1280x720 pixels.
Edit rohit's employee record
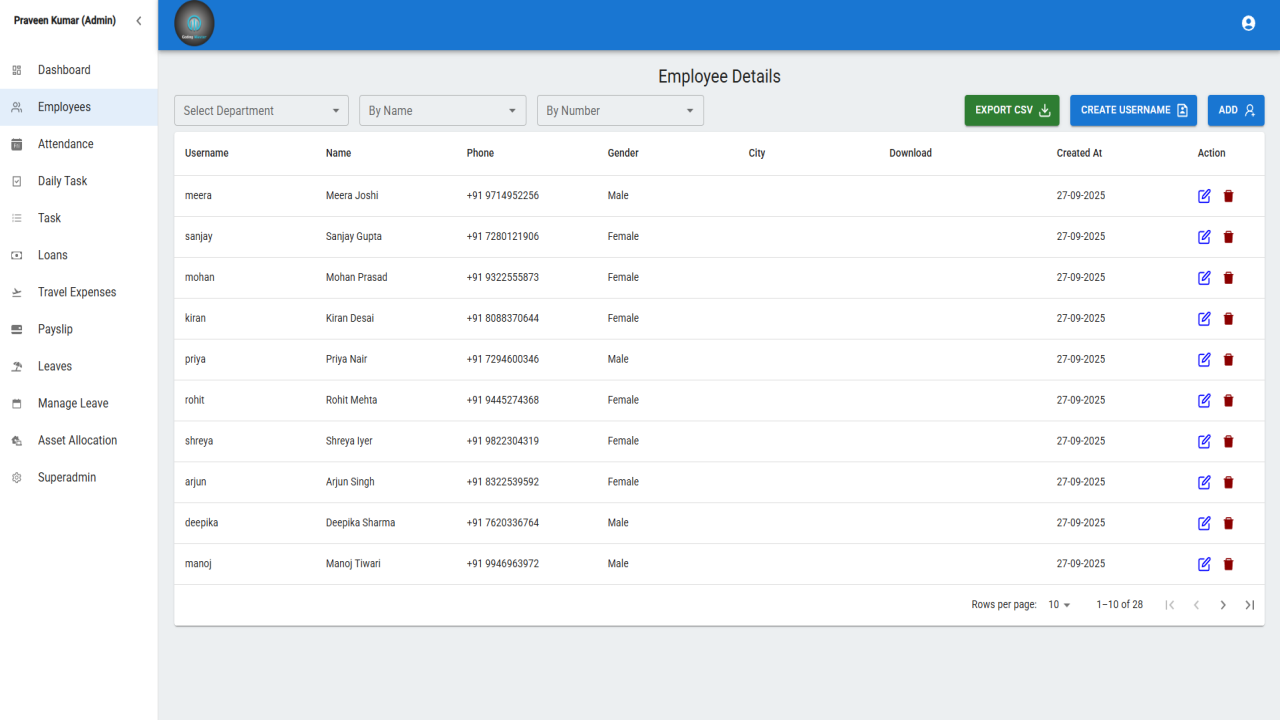click(1204, 401)
